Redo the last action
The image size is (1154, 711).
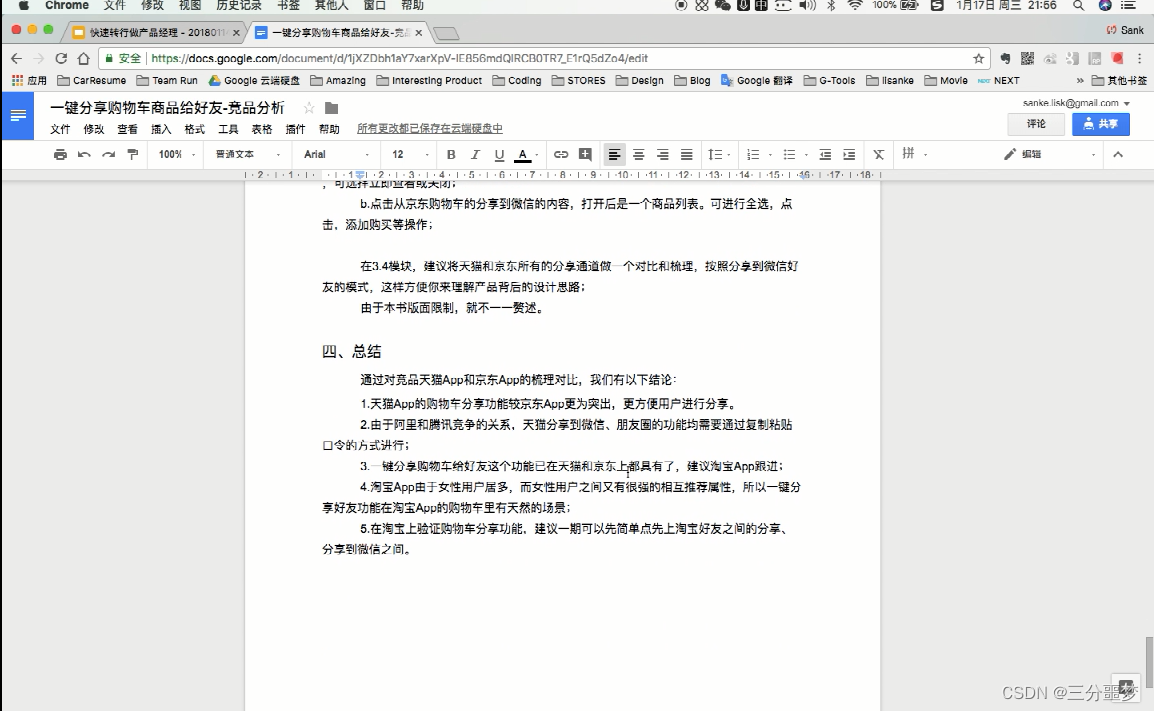tap(108, 155)
